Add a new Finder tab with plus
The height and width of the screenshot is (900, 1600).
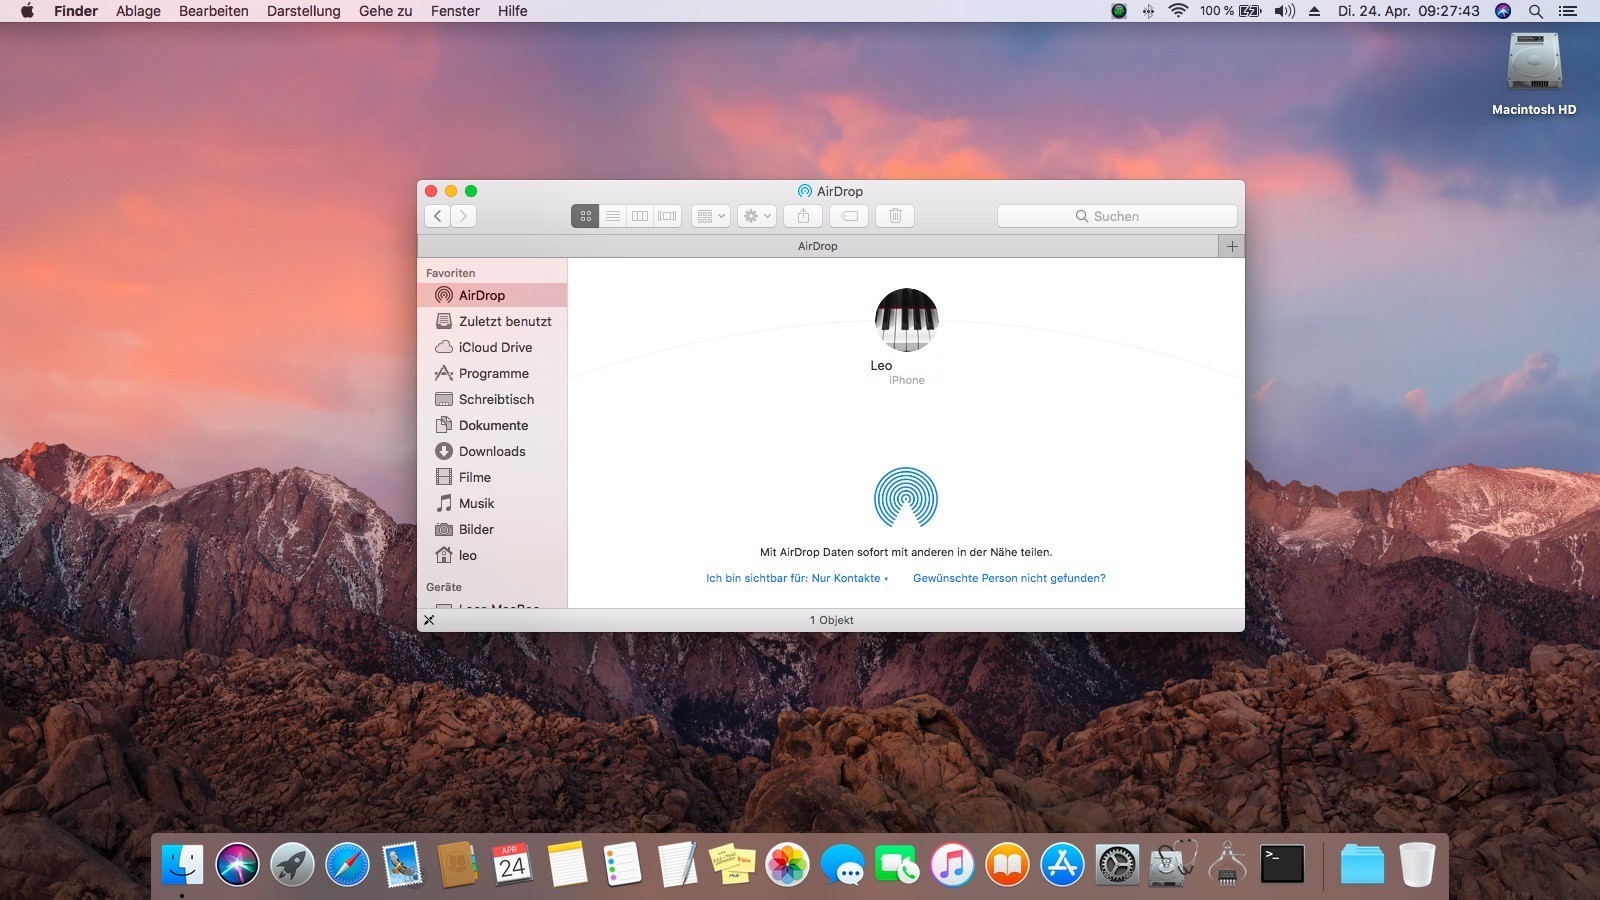(1232, 246)
